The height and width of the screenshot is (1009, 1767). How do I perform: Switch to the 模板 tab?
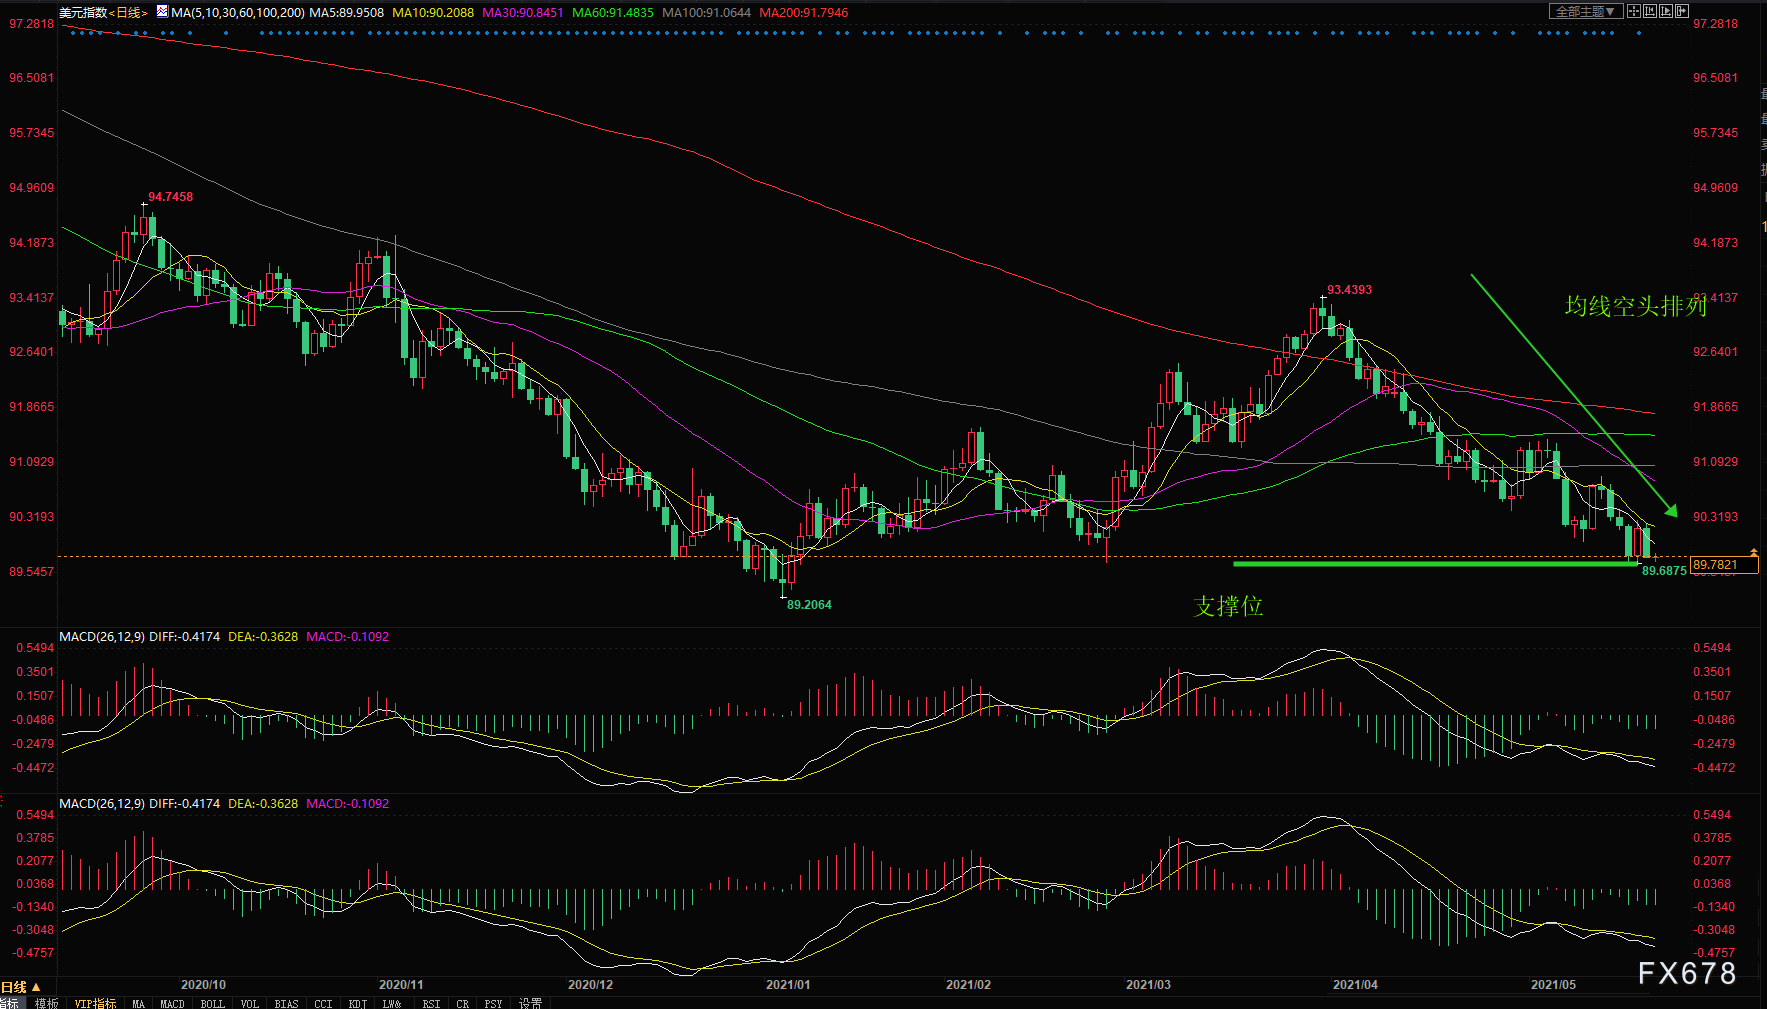[46, 1003]
